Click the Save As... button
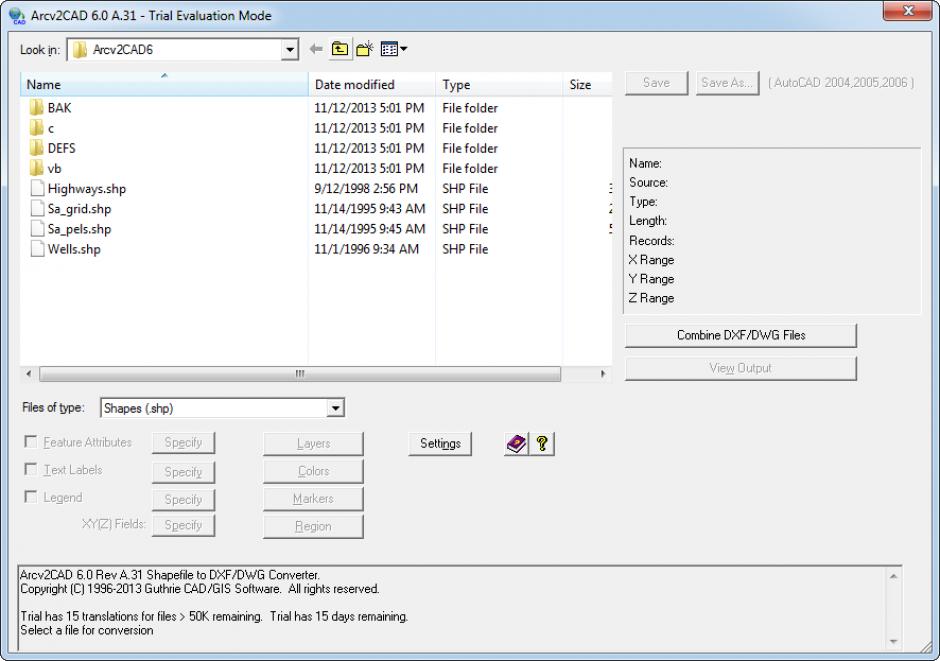Image resolution: width=940 pixels, height=661 pixels. coord(727,83)
